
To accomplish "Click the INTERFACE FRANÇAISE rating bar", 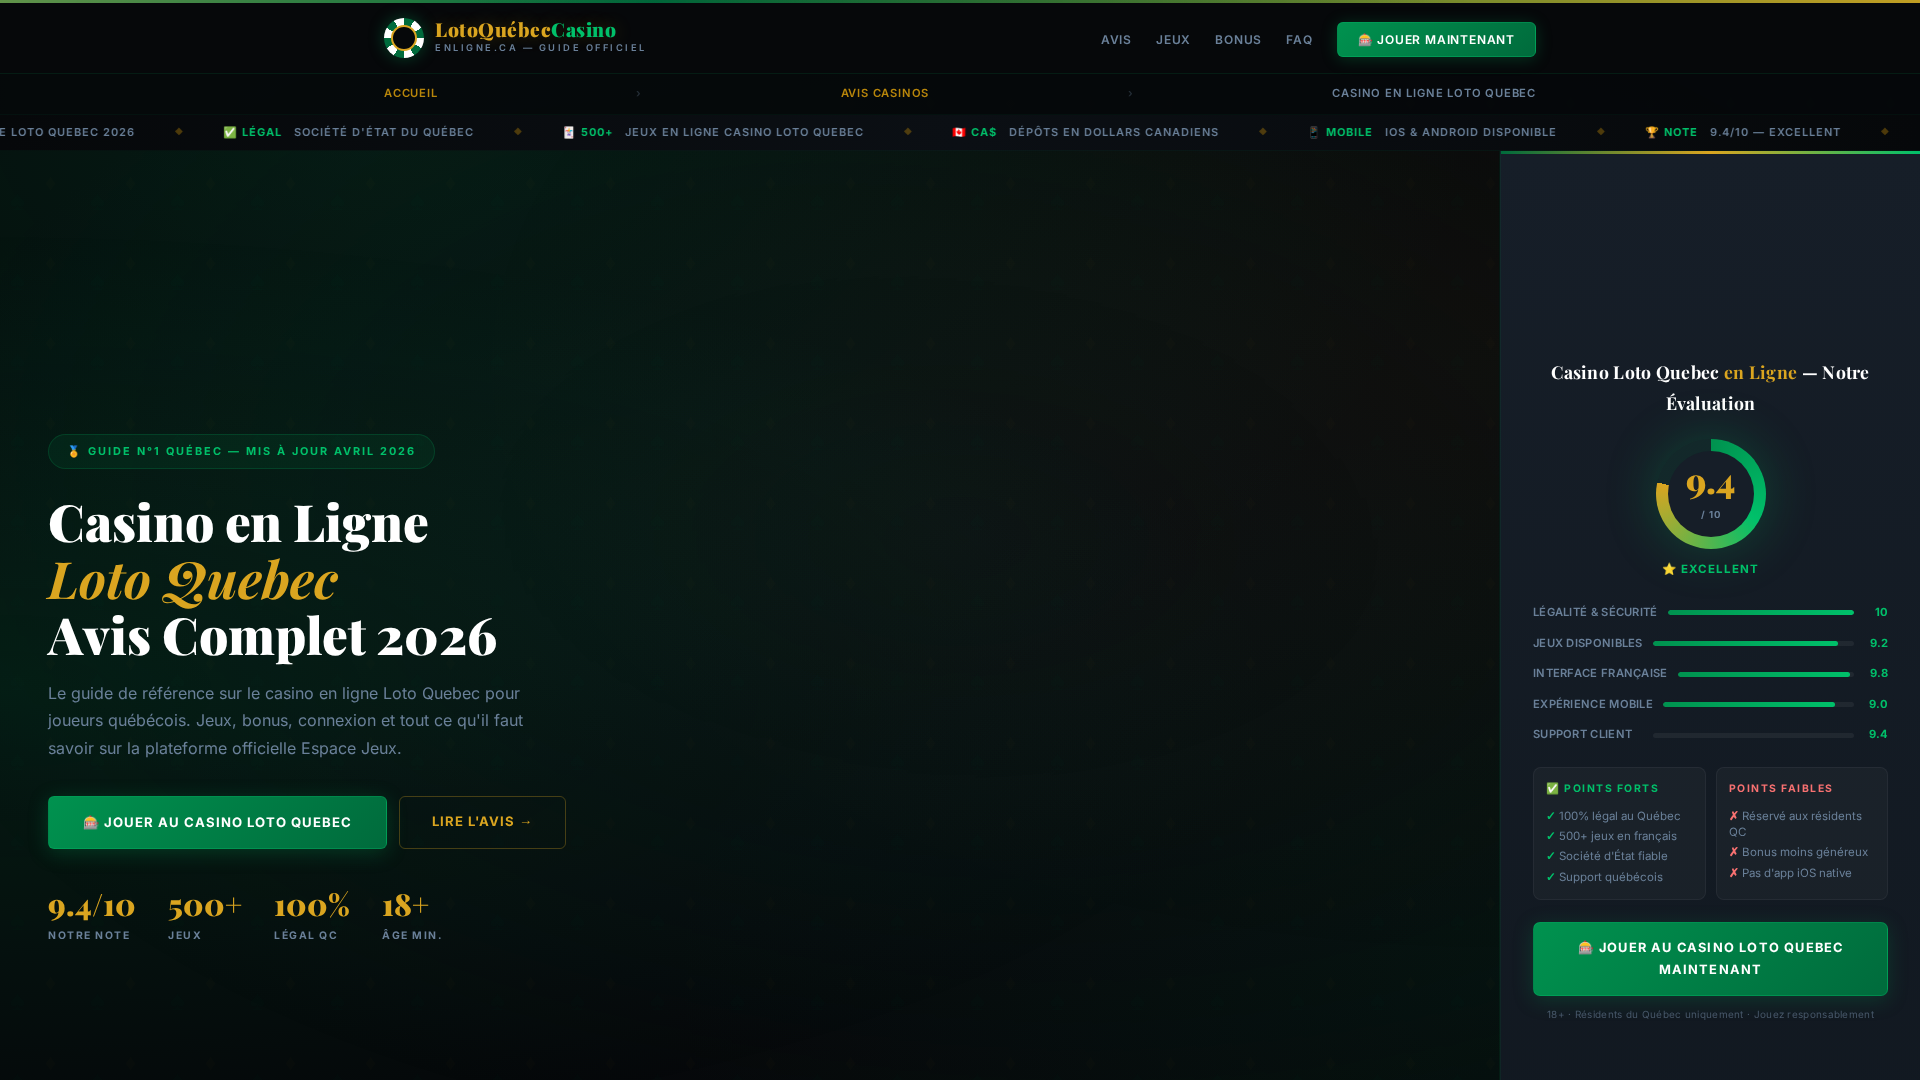I will [1766, 674].
